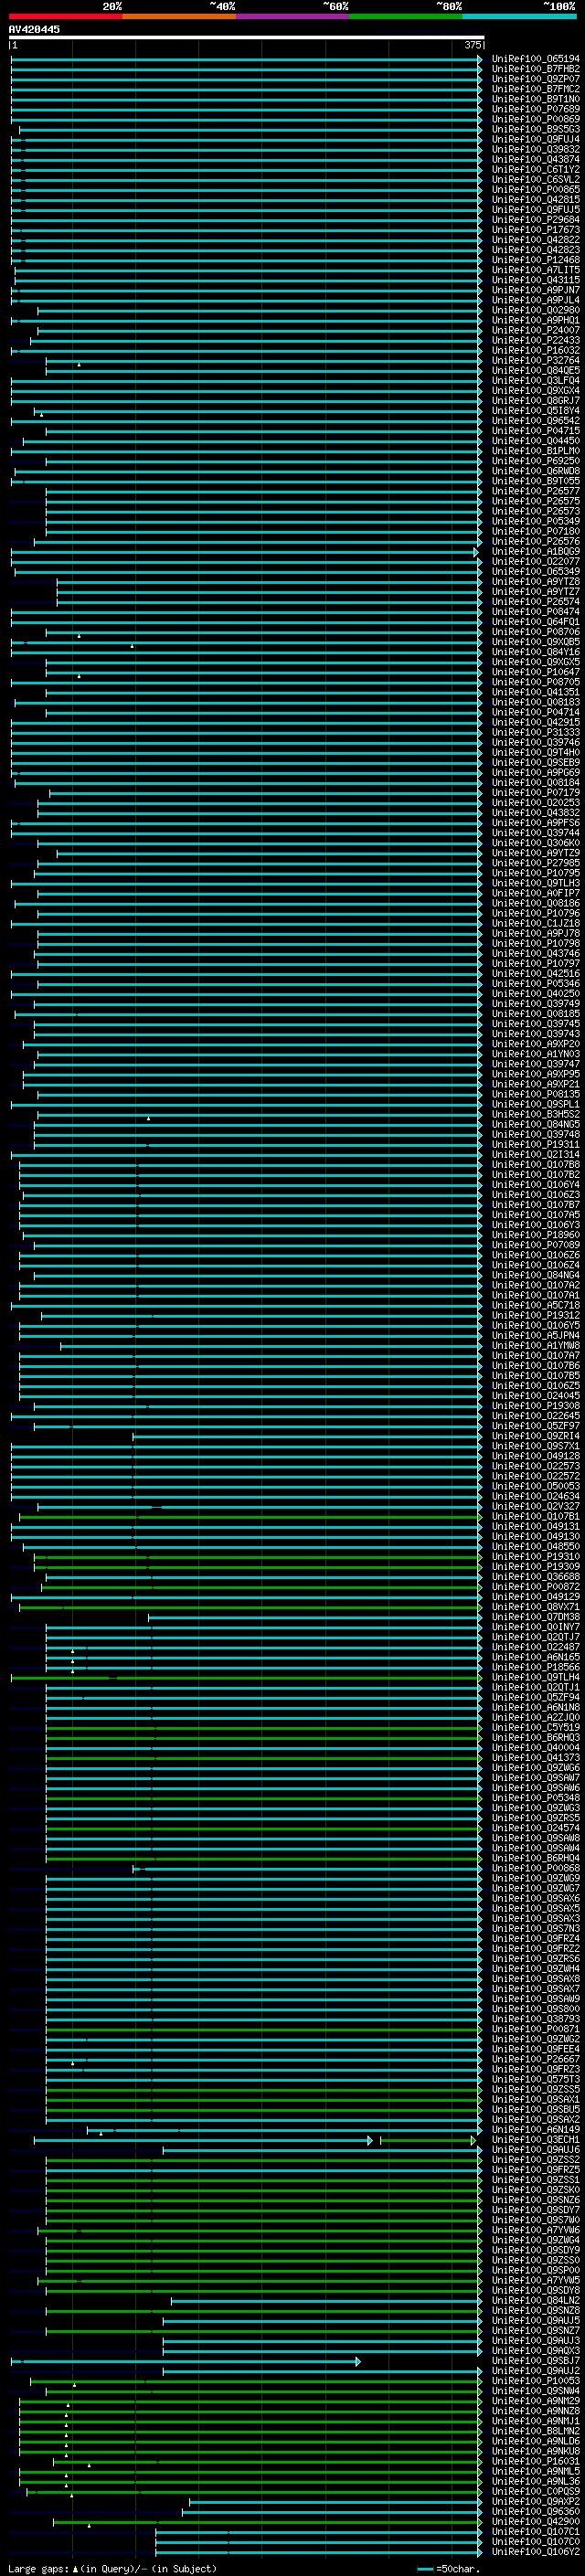Click the UniRef100_Q64FQ1 label
Viewport: 585px width, 2576px height.
[x=535, y=622]
